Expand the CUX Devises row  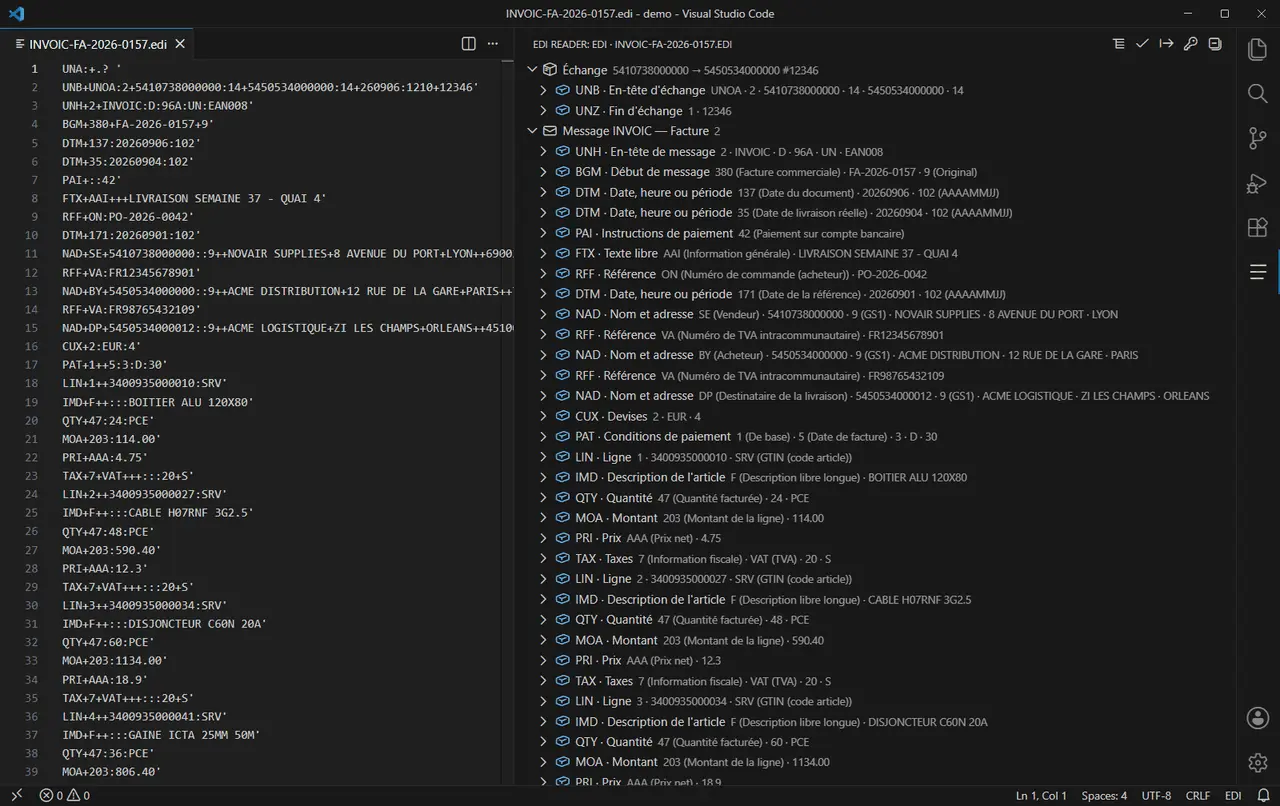(x=544, y=416)
